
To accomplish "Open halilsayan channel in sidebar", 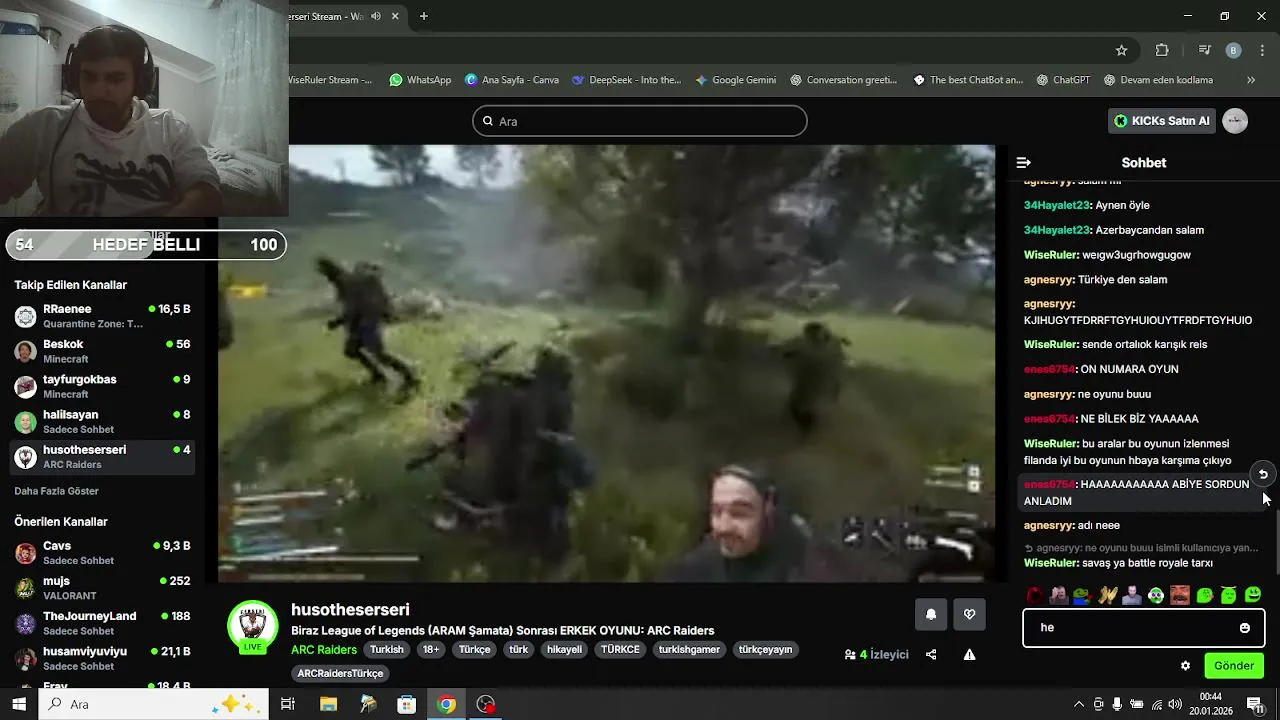I will 102,421.
